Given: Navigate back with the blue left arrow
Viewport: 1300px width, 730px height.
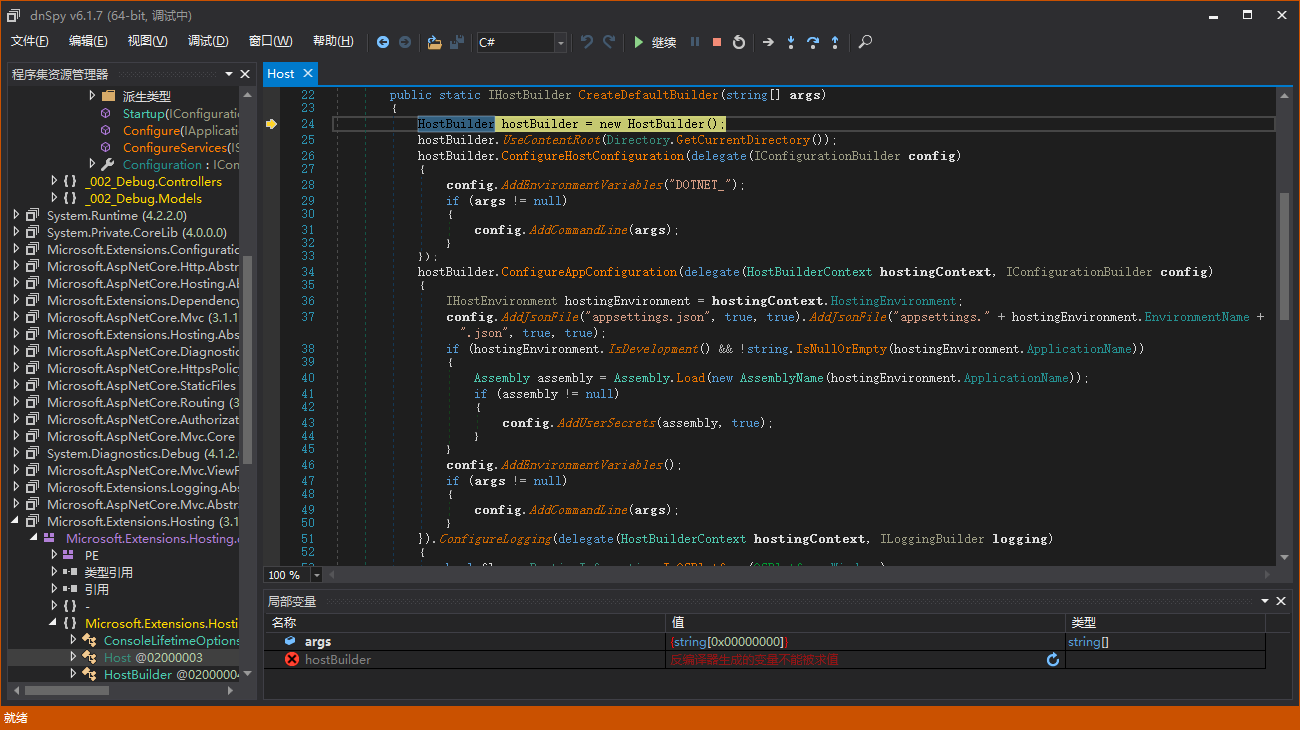Looking at the screenshot, I should coord(383,42).
